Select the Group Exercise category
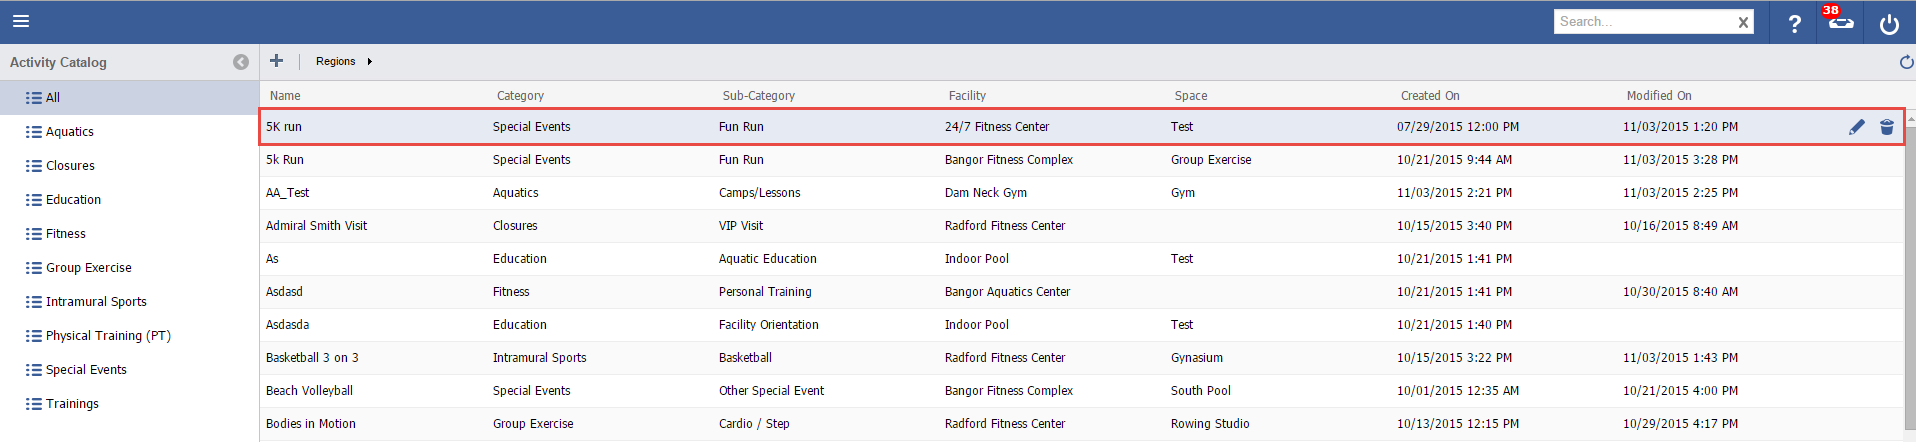This screenshot has width=1916, height=442. tap(88, 268)
